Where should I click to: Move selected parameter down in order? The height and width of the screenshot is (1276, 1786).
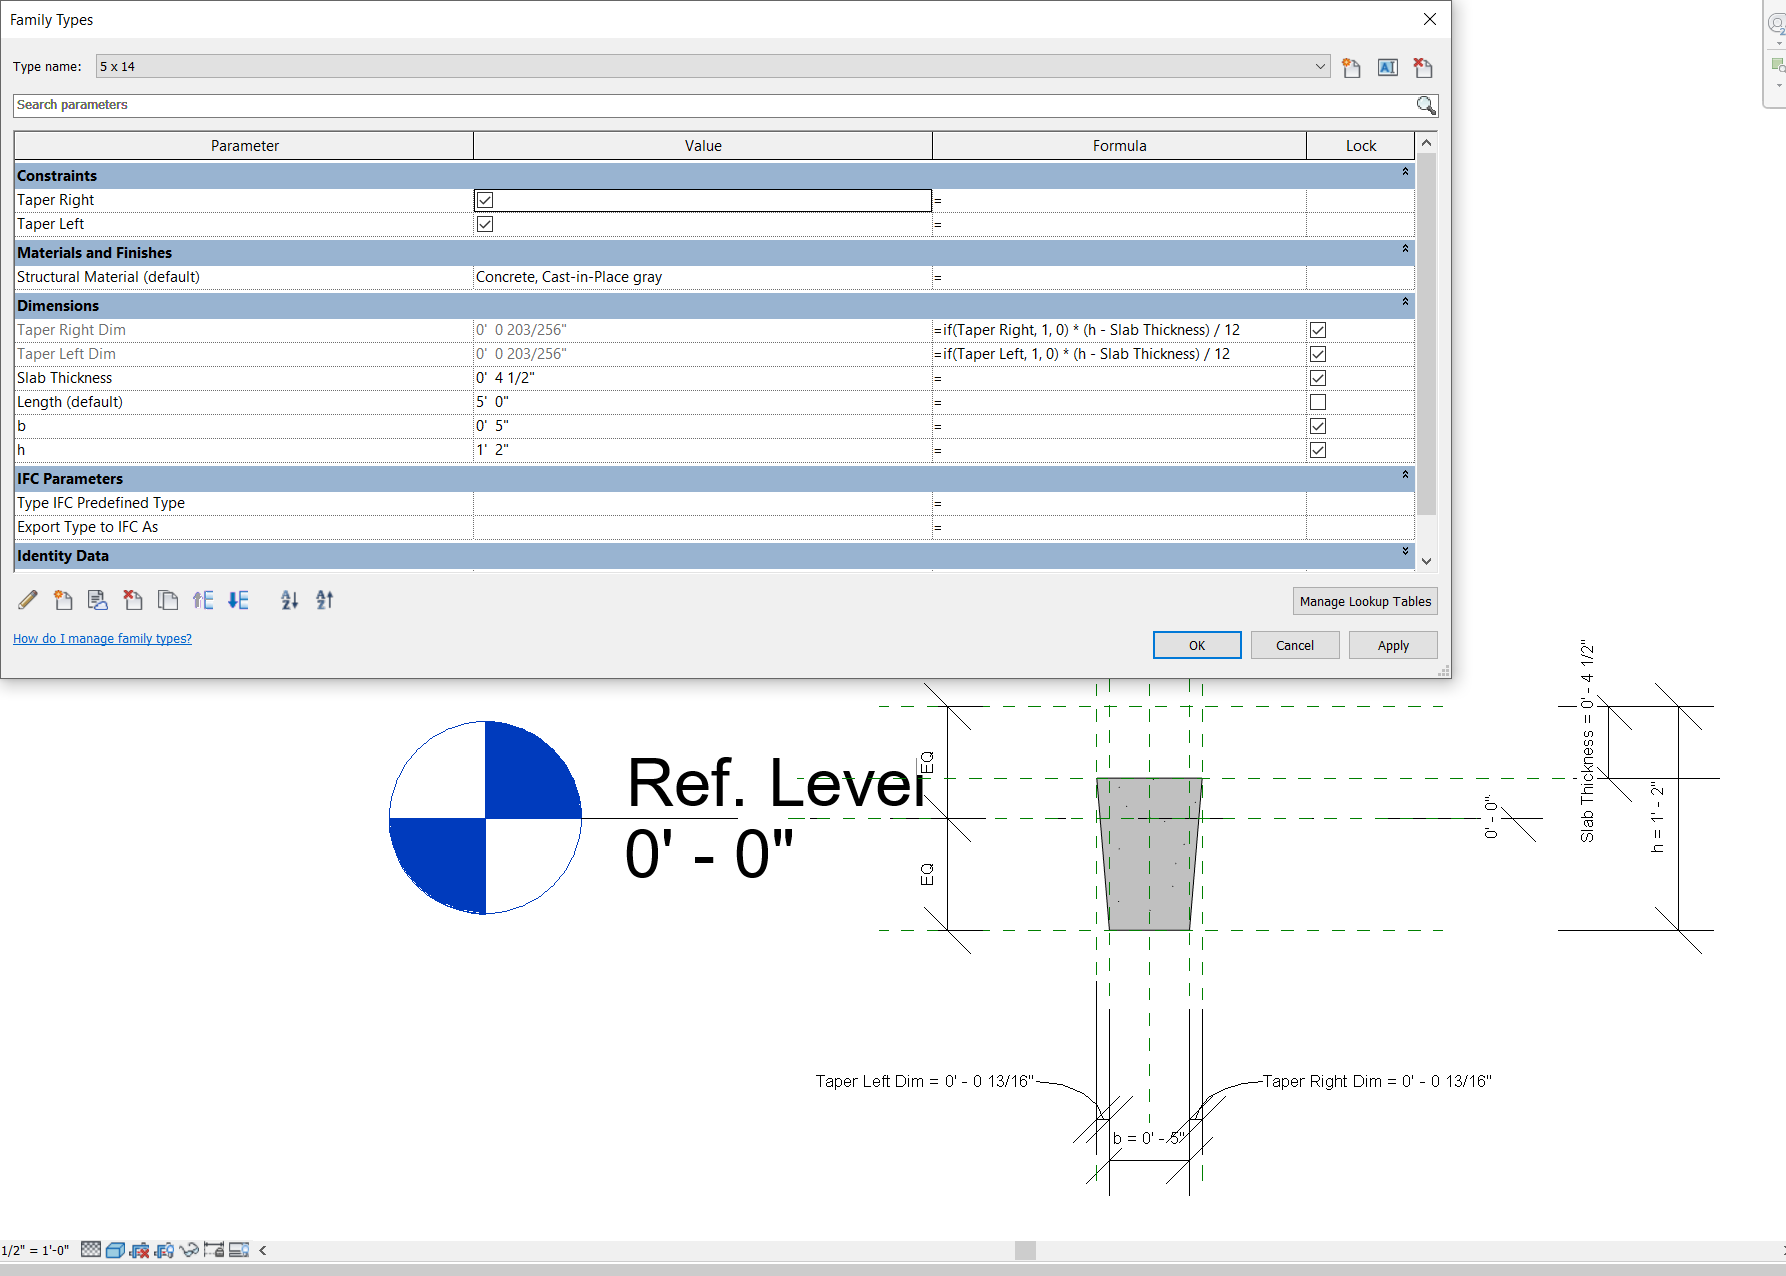coord(238,600)
